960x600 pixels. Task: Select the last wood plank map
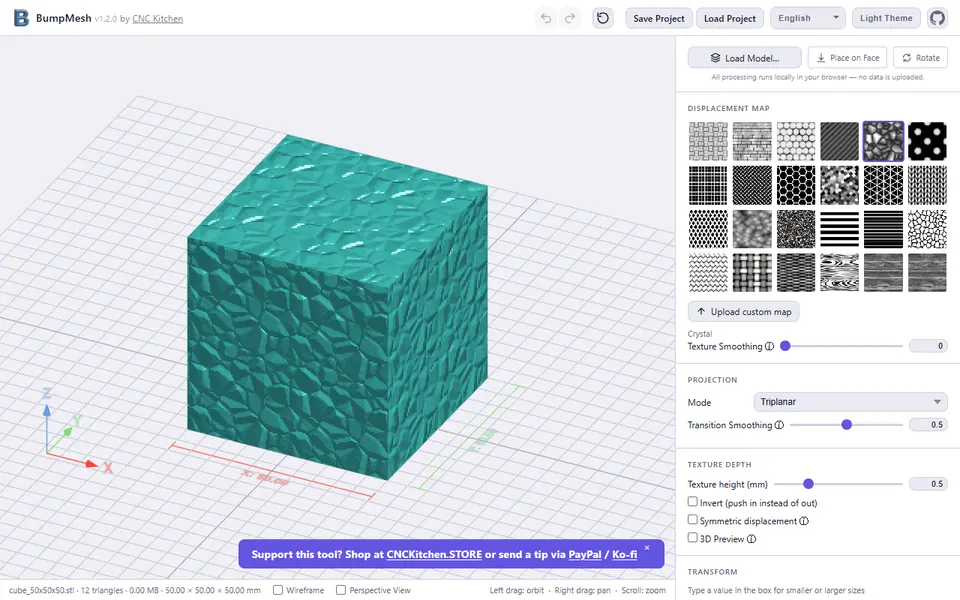click(x=928, y=272)
